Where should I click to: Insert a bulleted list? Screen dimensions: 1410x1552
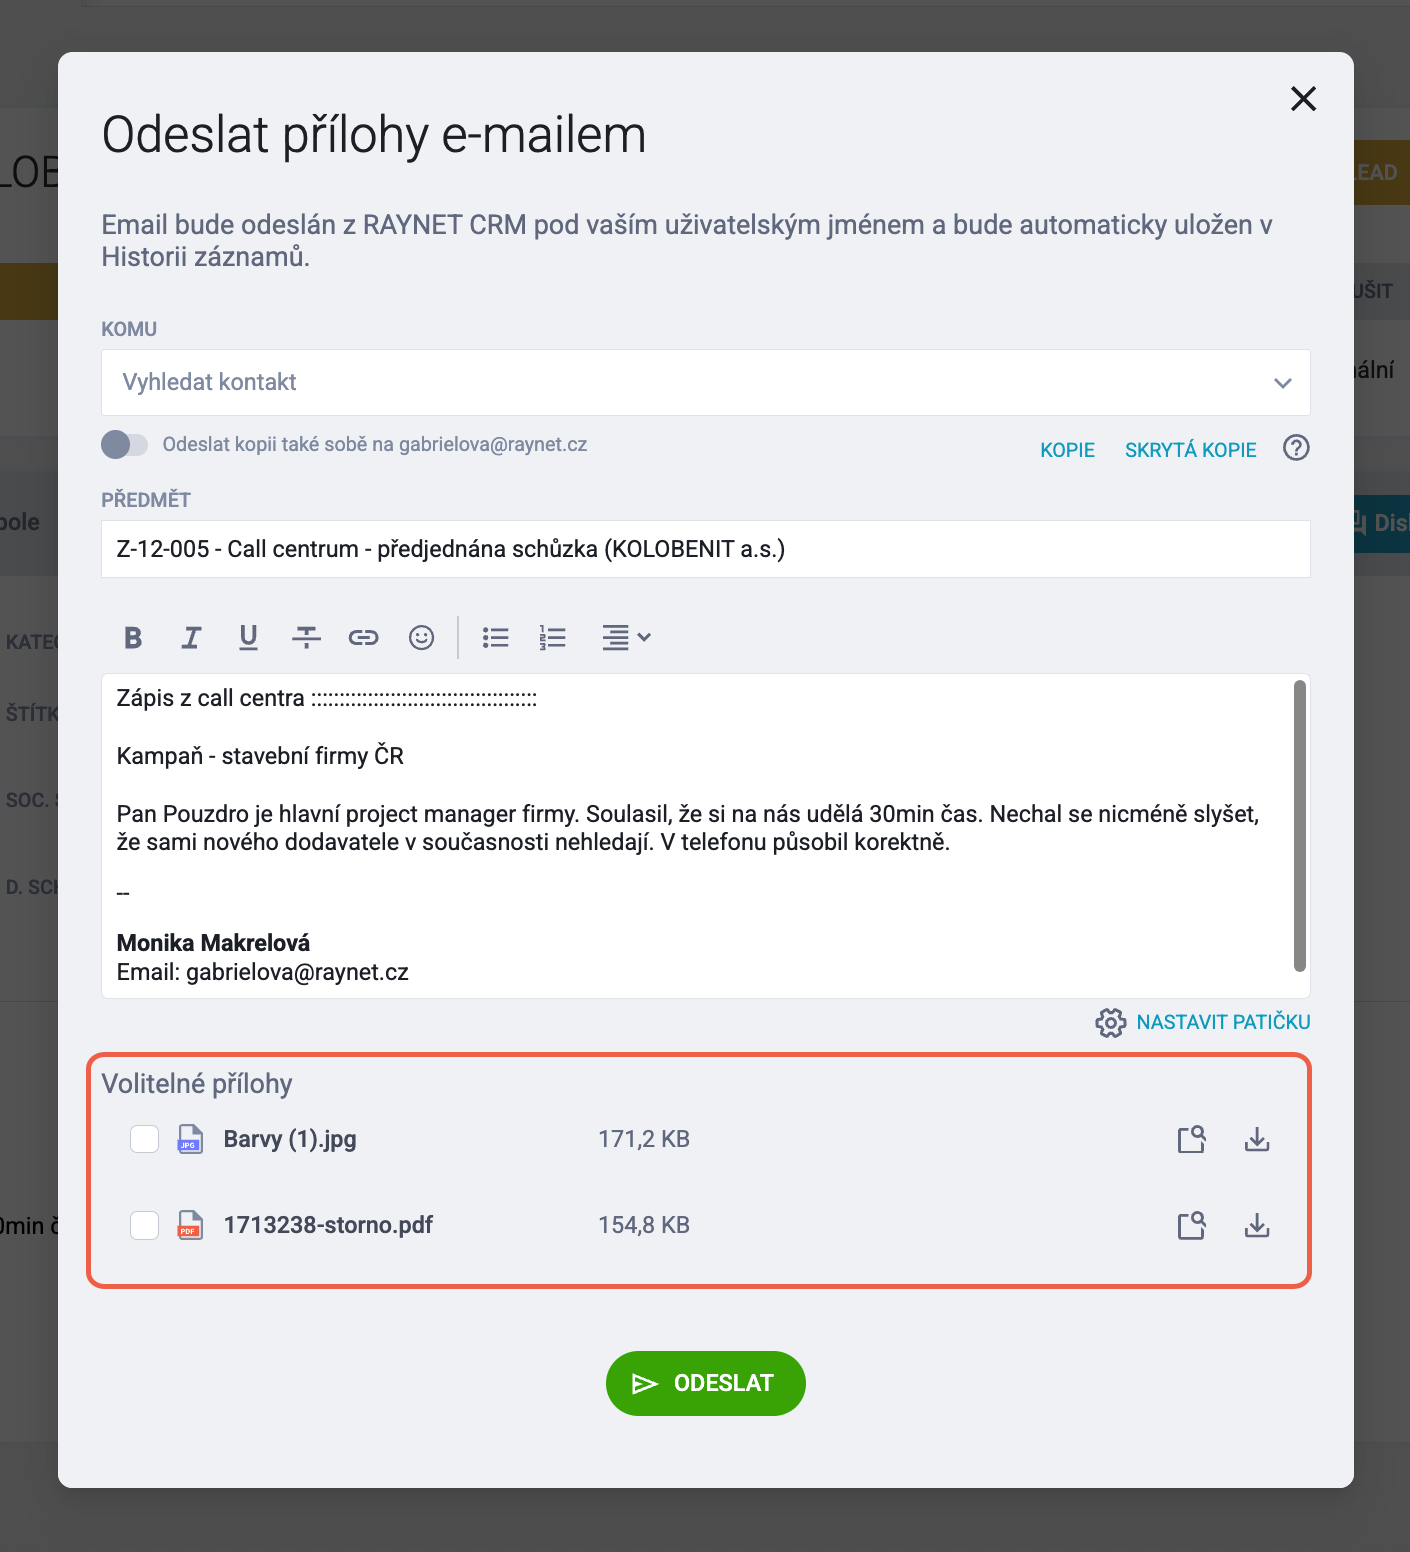click(x=495, y=637)
